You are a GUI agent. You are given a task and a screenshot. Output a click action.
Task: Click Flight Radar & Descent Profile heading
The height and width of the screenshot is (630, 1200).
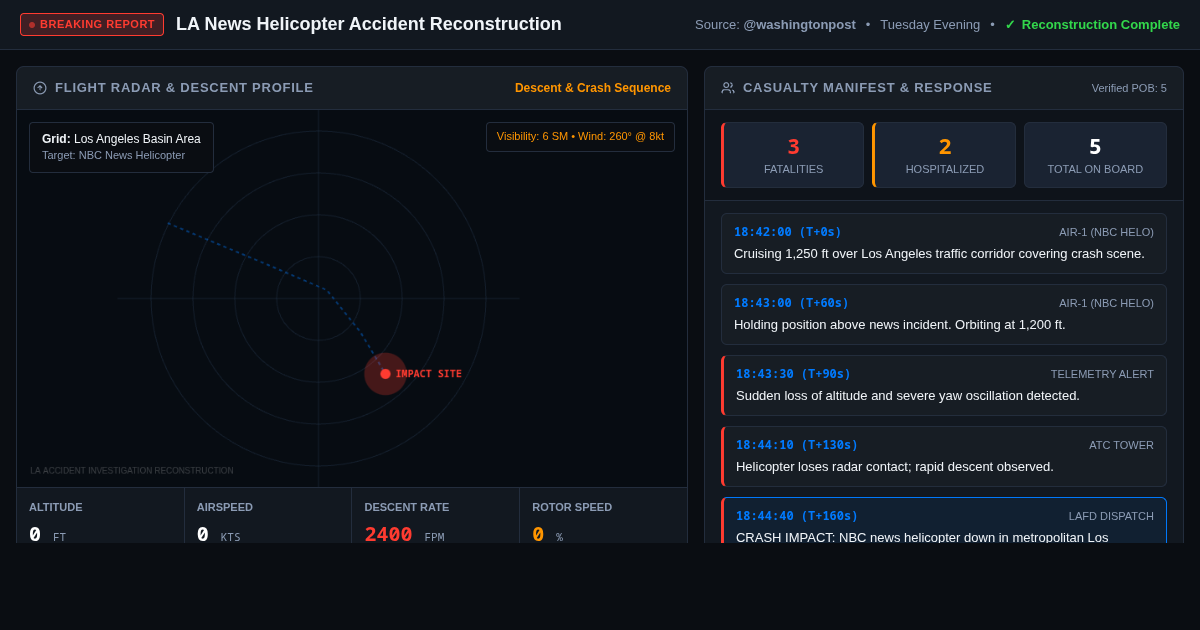coord(184,88)
